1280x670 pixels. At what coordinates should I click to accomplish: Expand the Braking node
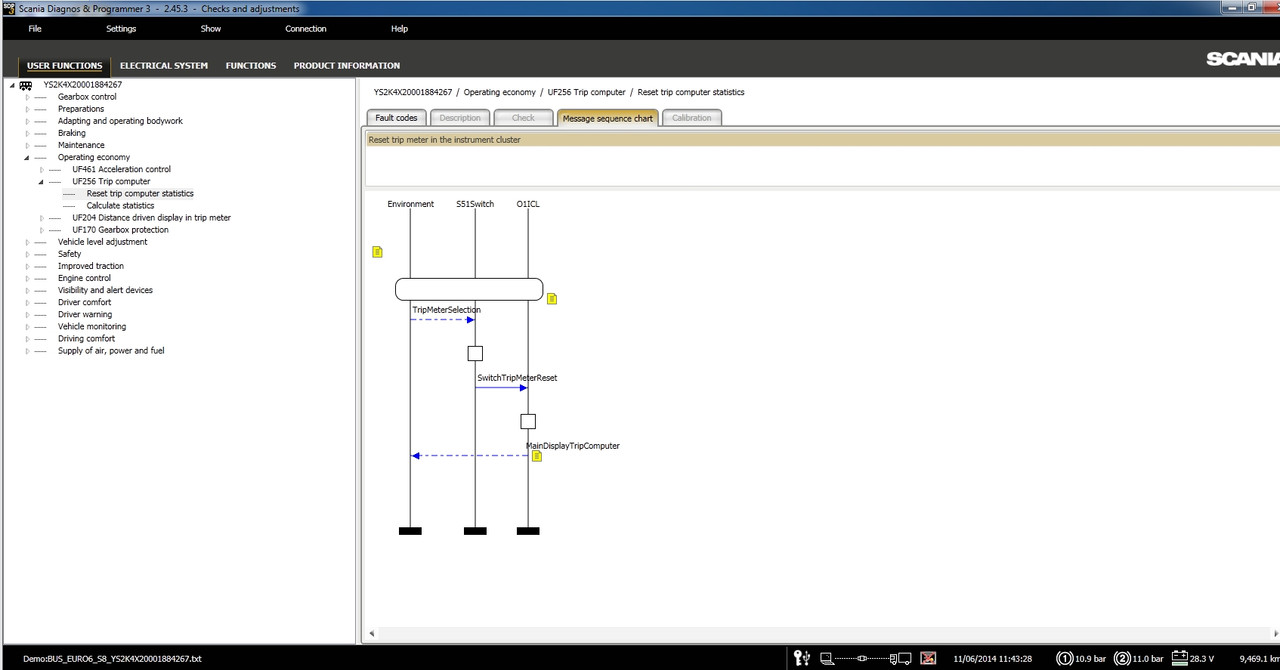[x=27, y=133]
